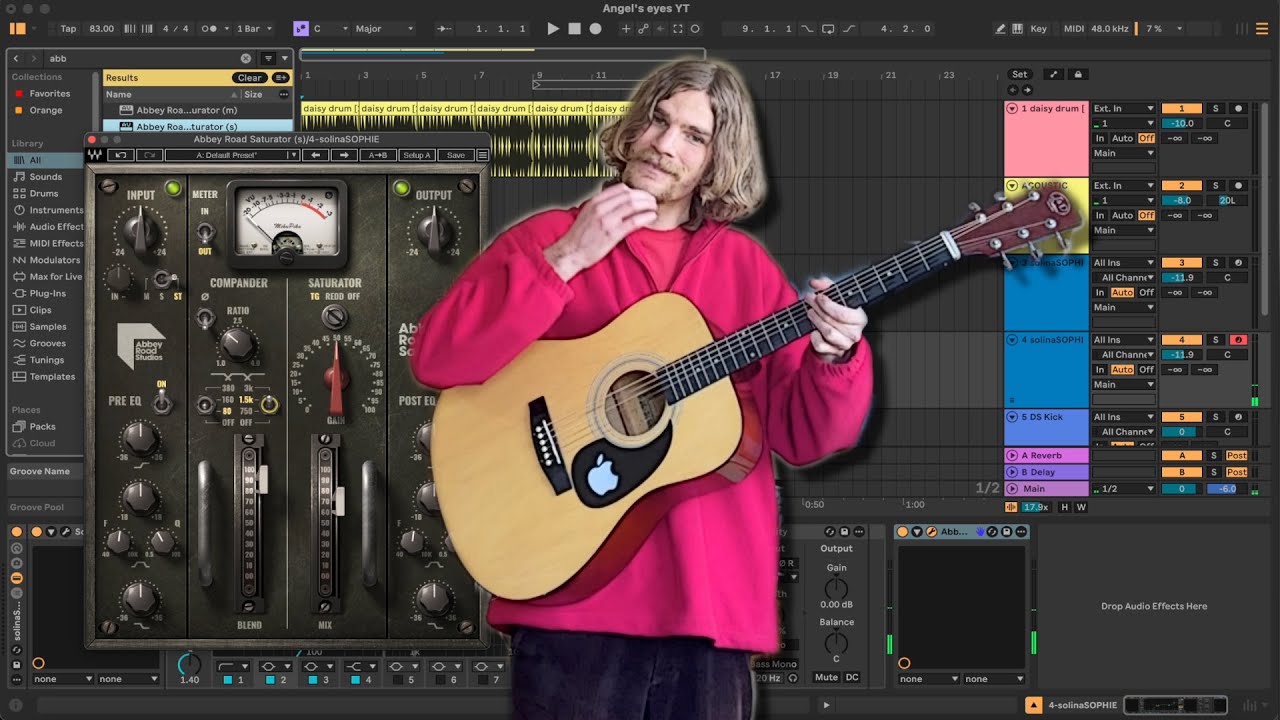1280x720 pixels.
Task: Open Ext. In dropdown on track 1
Action: [1124, 108]
